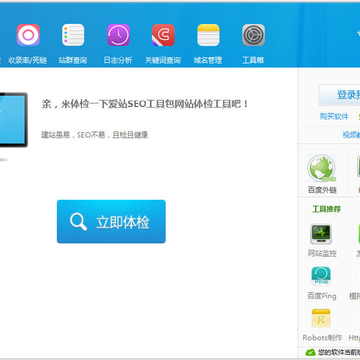This screenshot has height=360, width=360.
Task: Open the 百度Ping icon
Action: (x=321, y=276)
